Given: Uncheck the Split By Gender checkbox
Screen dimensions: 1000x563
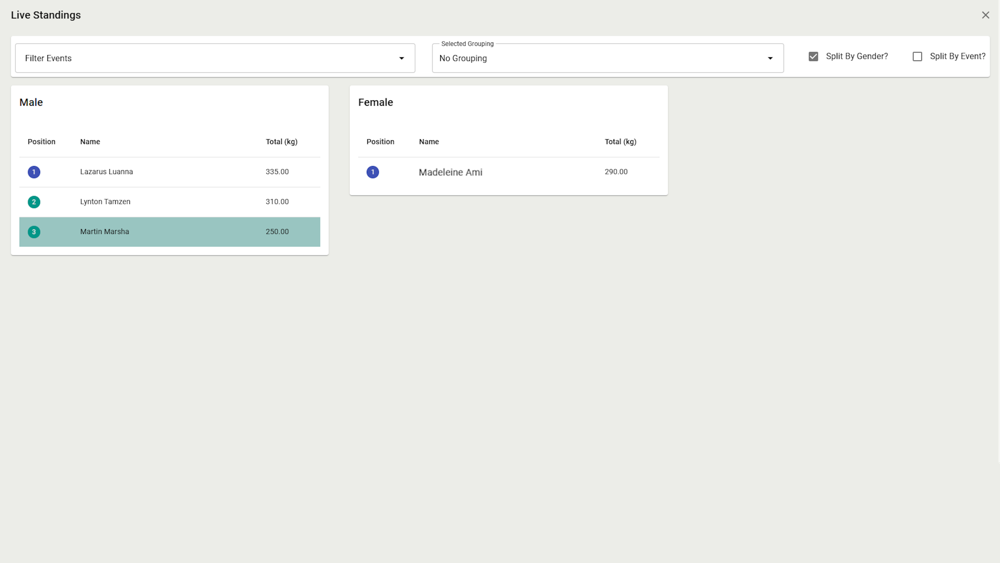Looking at the screenshot, I should pyautogui.click(x=813, y=56).
